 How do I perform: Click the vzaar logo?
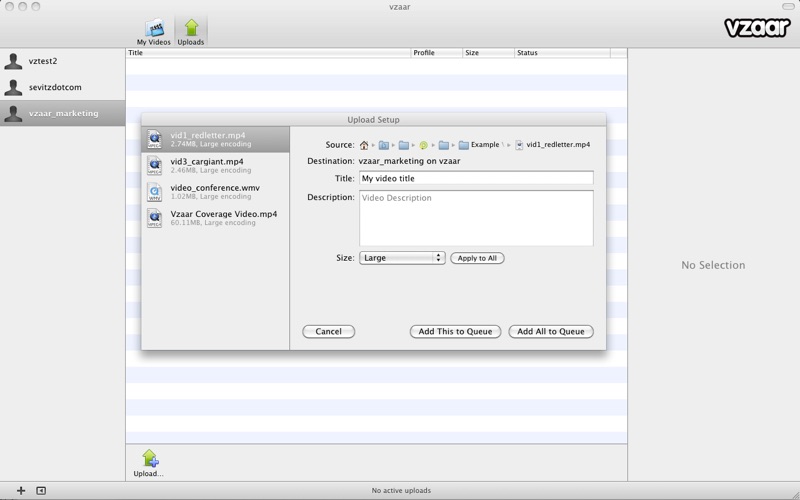coord(757,27)
